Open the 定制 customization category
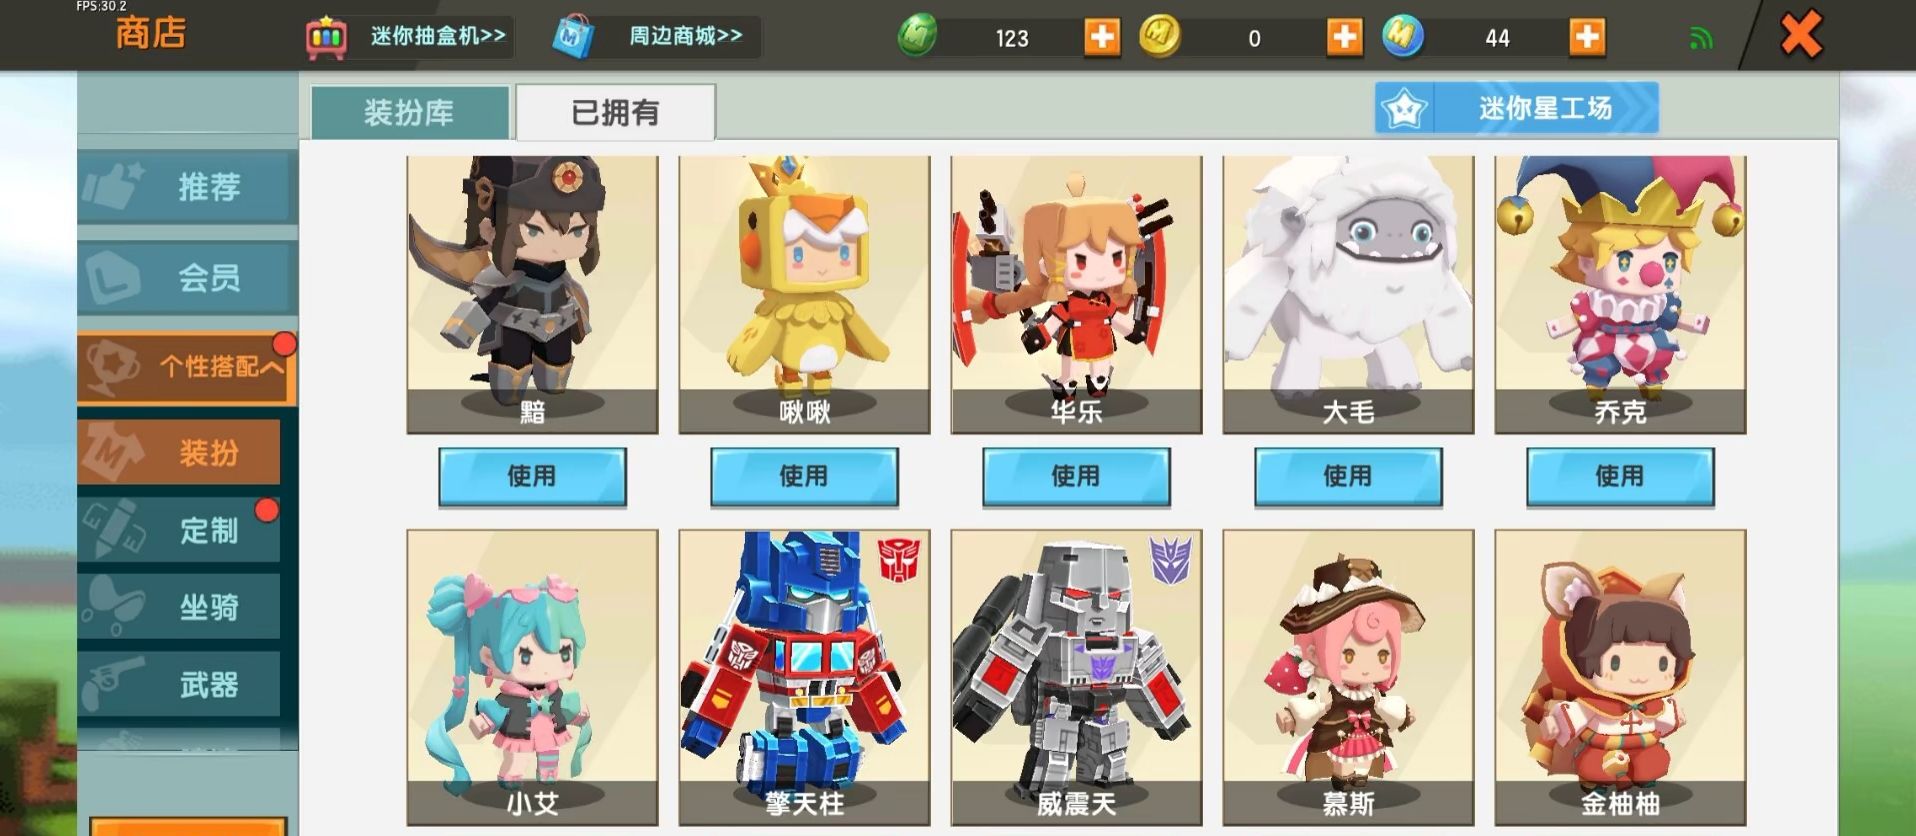The height and width of the screenshot is (836, 1916). pos(180,530)
